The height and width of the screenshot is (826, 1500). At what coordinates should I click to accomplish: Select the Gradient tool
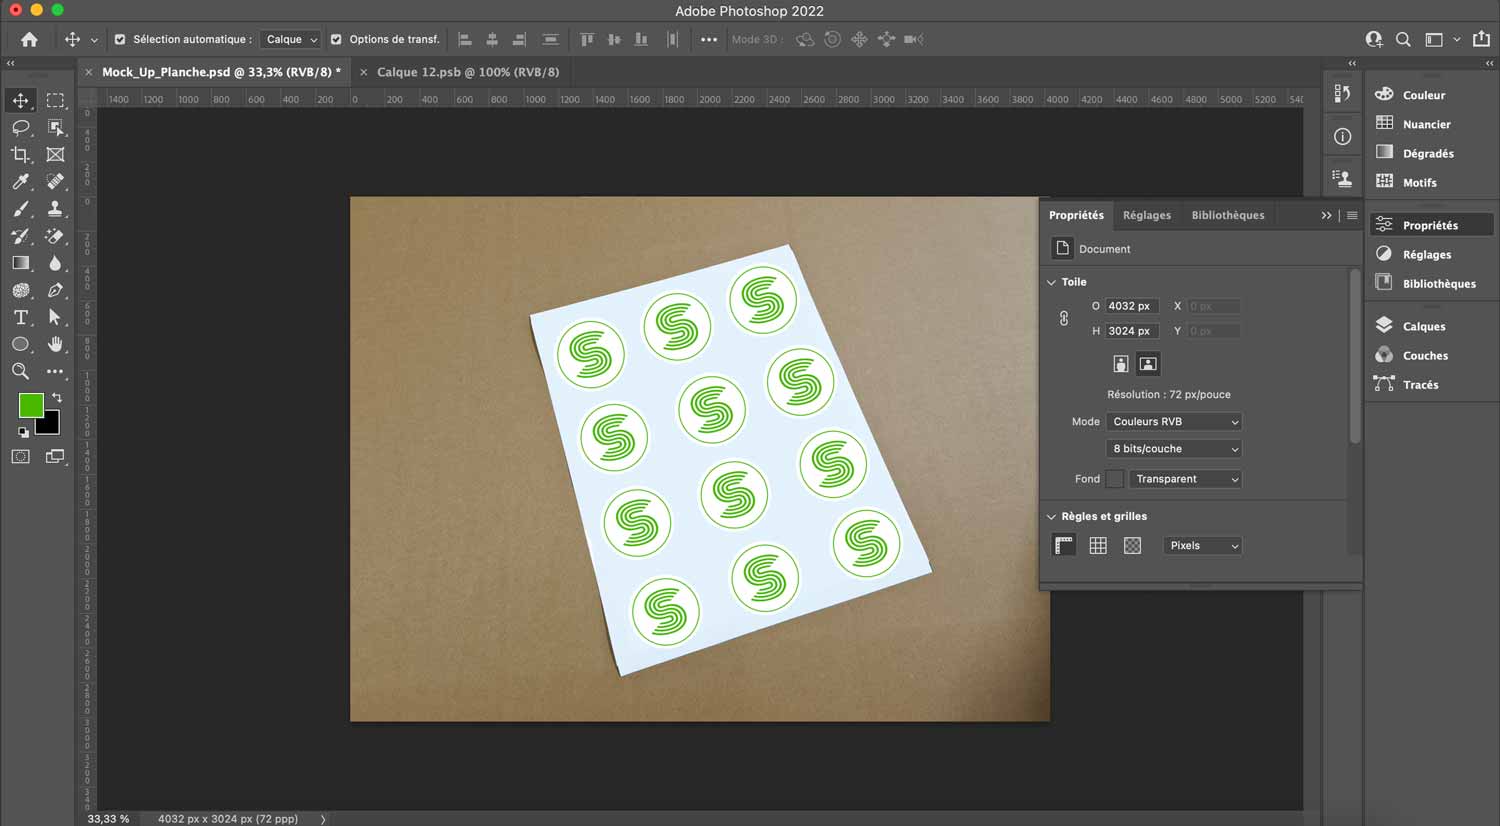coord(20,262)
